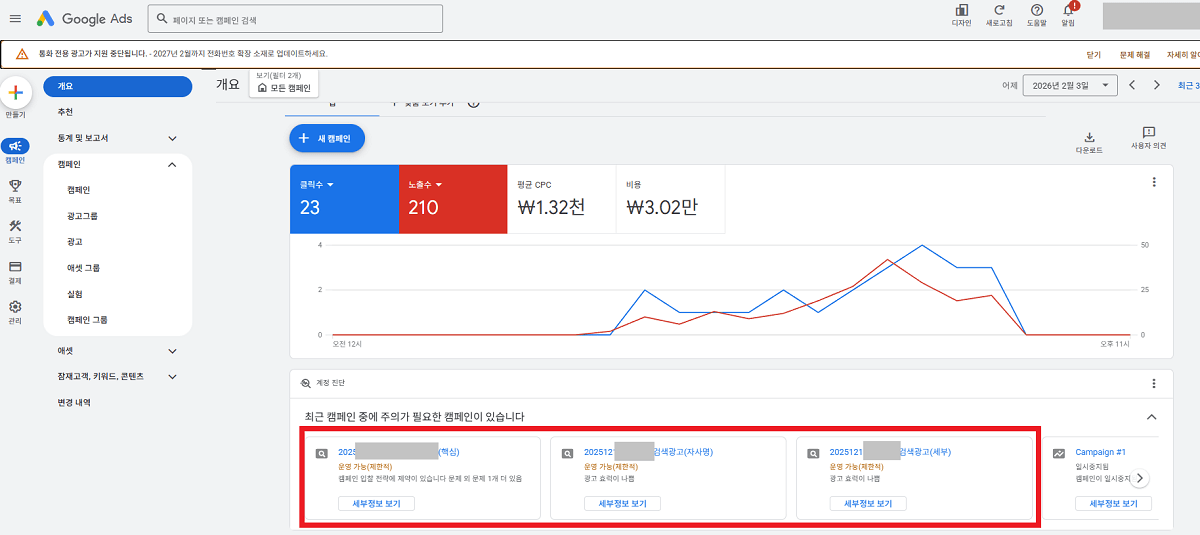Go to next date with right arrow

1157,85
